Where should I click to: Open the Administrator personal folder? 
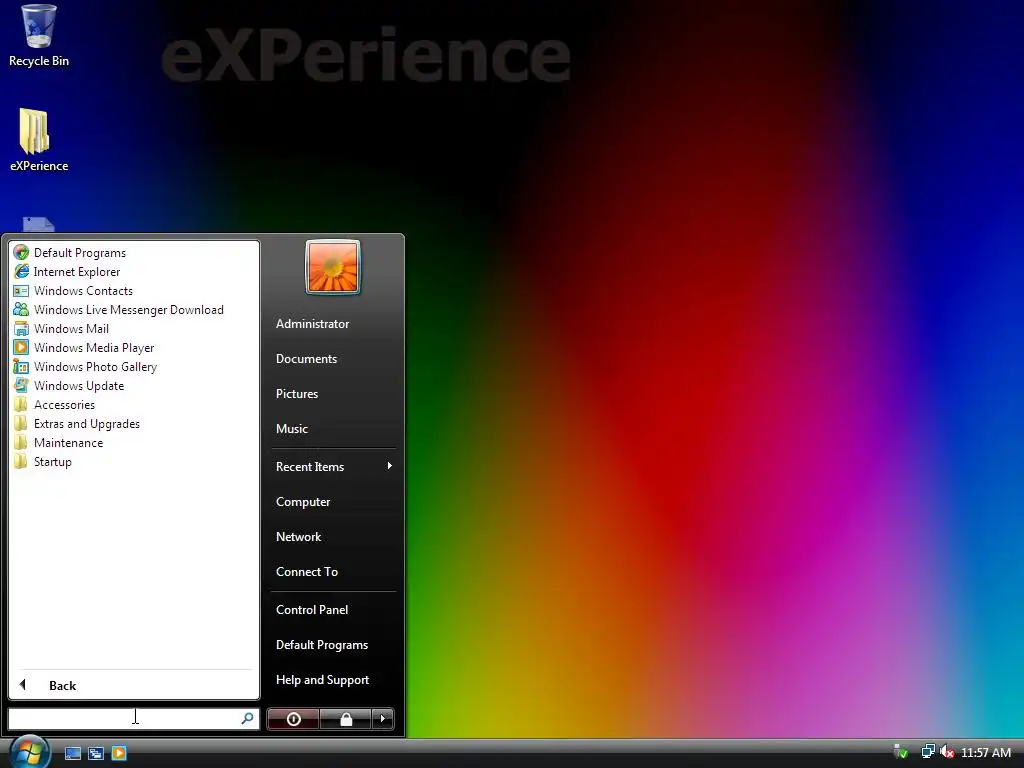click(x=312, y=324)
